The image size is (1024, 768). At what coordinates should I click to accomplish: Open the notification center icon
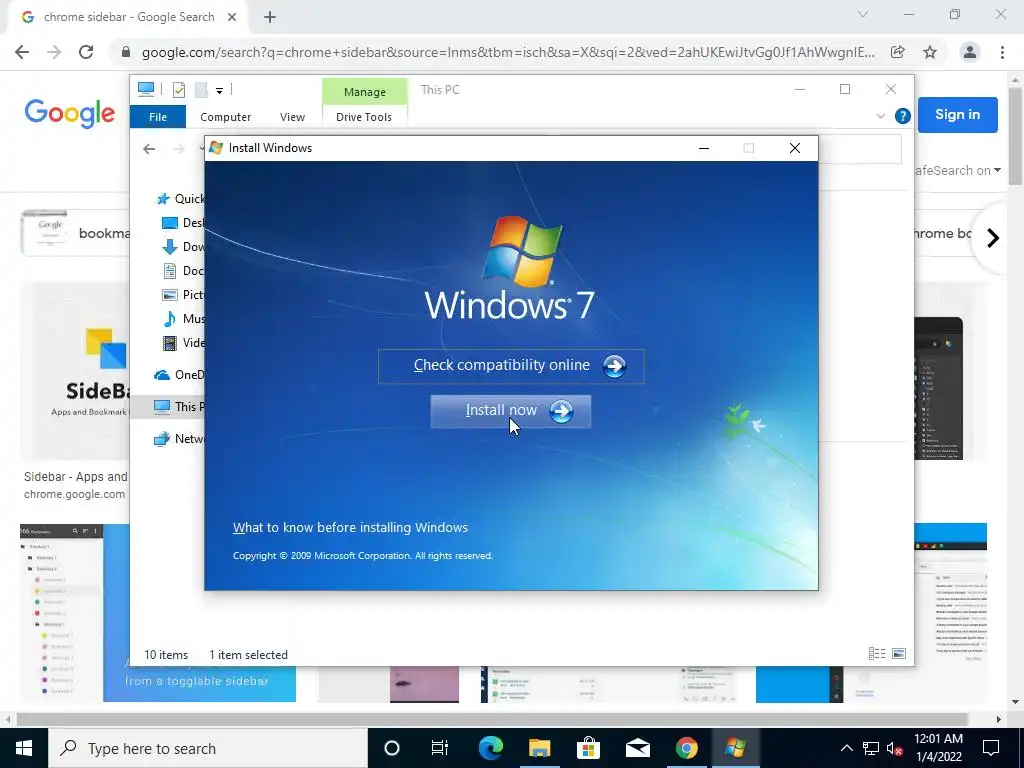pos(991,748)
